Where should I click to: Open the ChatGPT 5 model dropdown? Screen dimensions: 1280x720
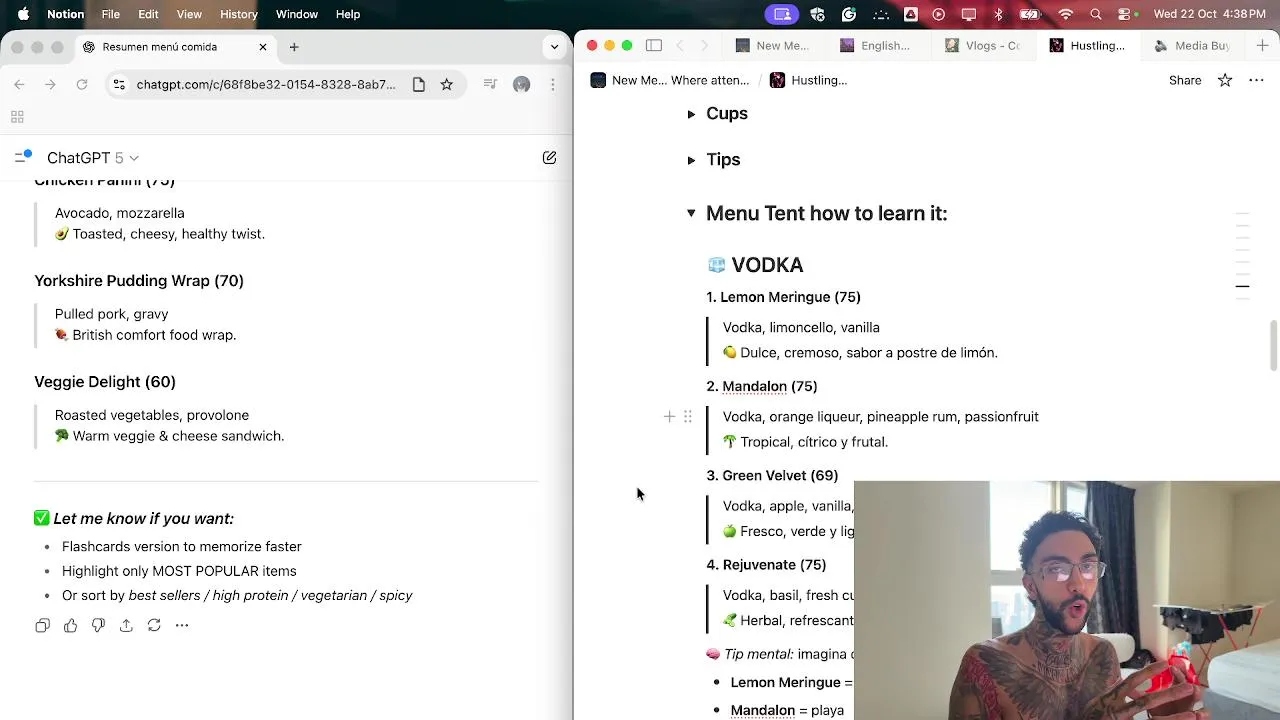93,158
